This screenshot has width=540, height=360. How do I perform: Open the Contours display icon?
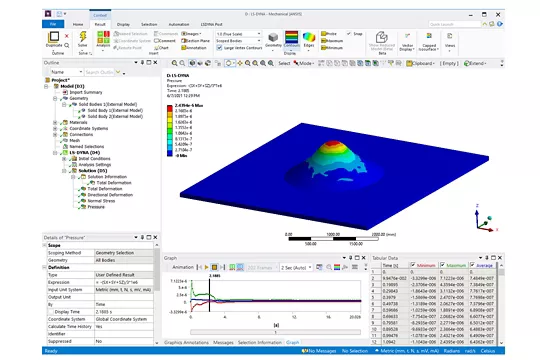(x=291, y=37)
